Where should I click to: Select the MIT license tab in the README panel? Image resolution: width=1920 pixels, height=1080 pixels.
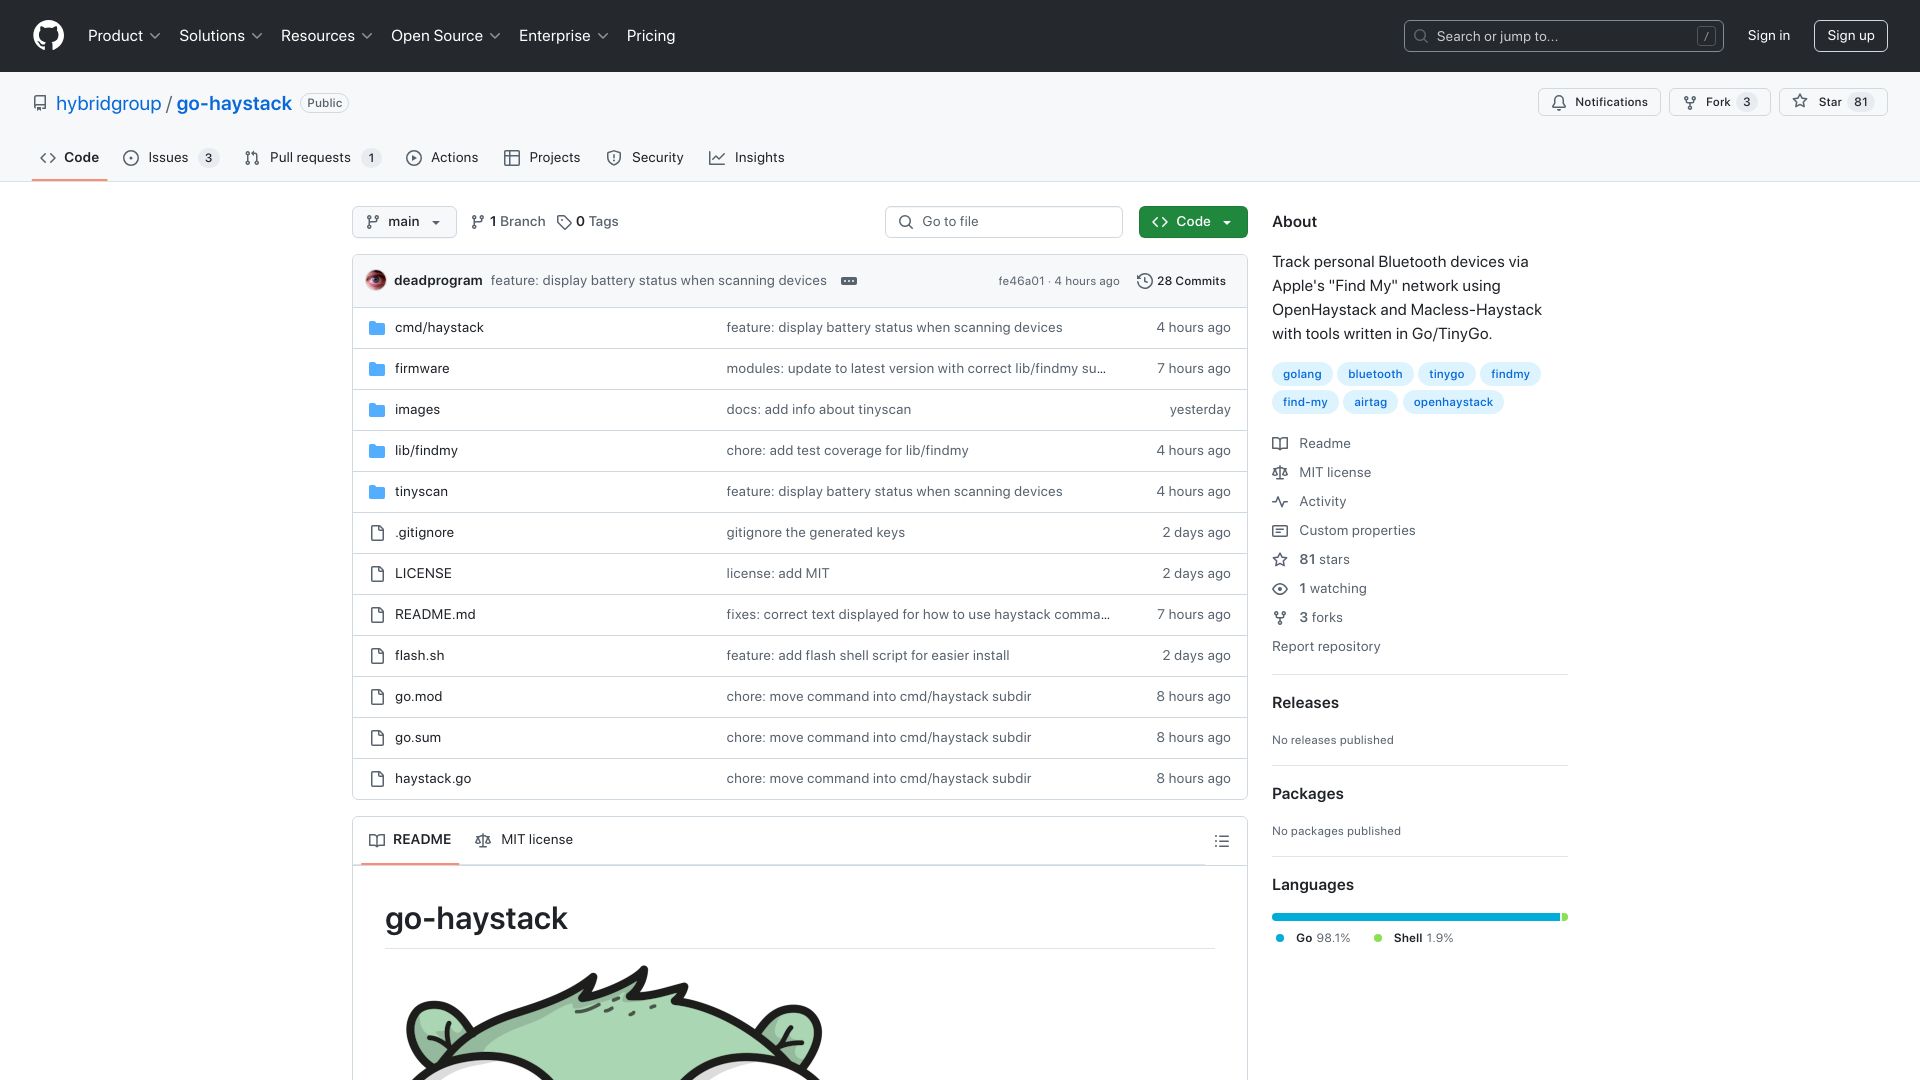pos(524,840)
